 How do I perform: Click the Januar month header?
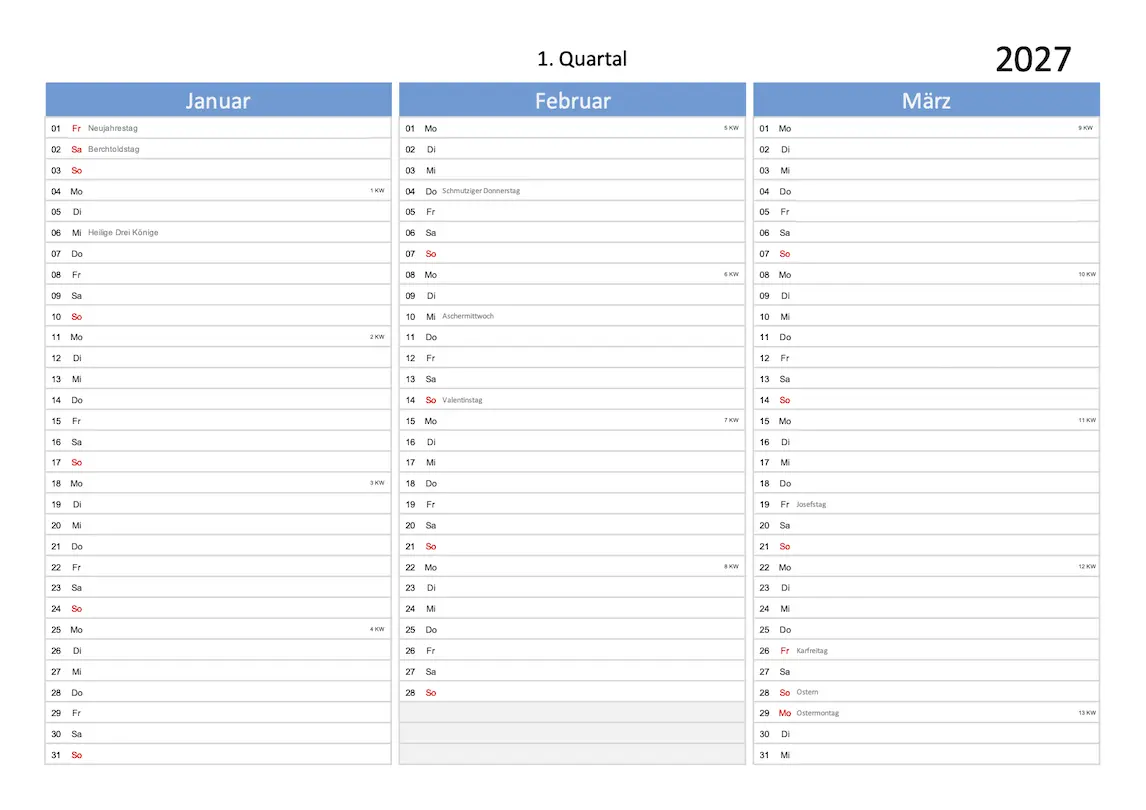(x=218, y=101)
